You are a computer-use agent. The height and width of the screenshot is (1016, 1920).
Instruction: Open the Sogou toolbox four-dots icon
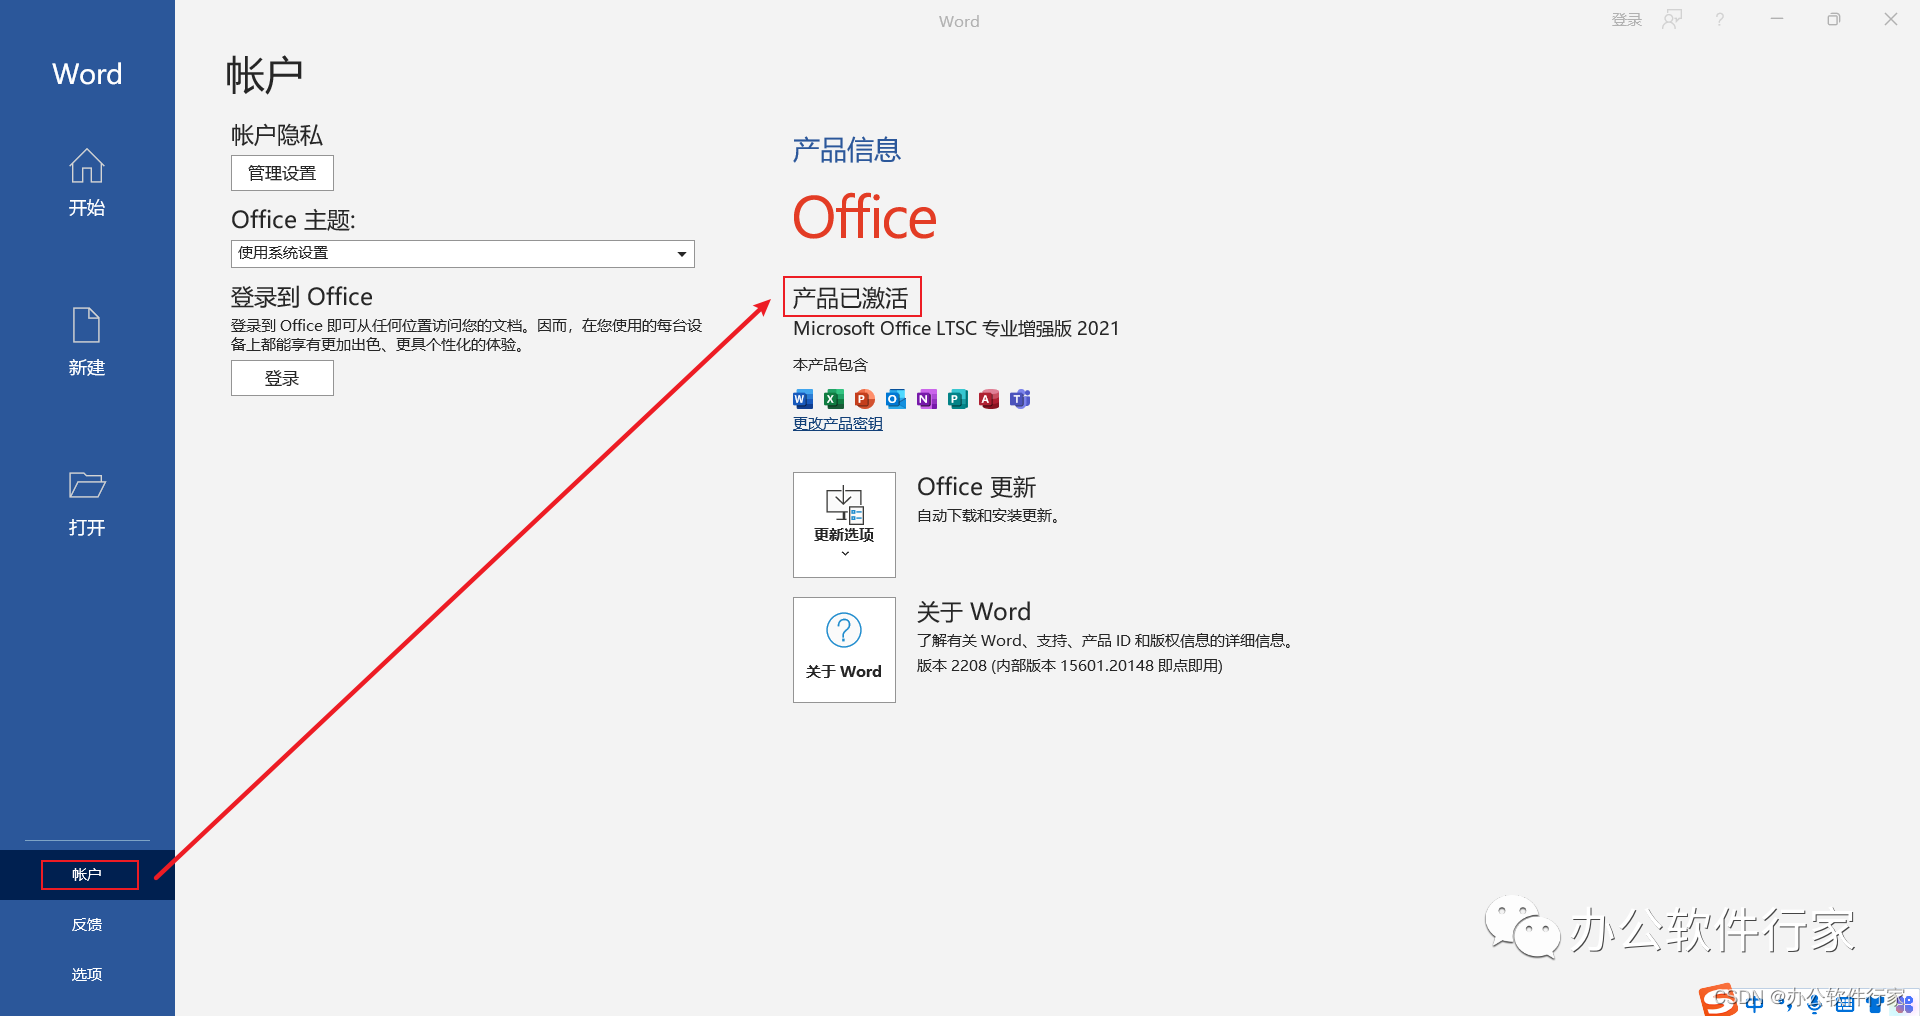tap(1904, 1004)
